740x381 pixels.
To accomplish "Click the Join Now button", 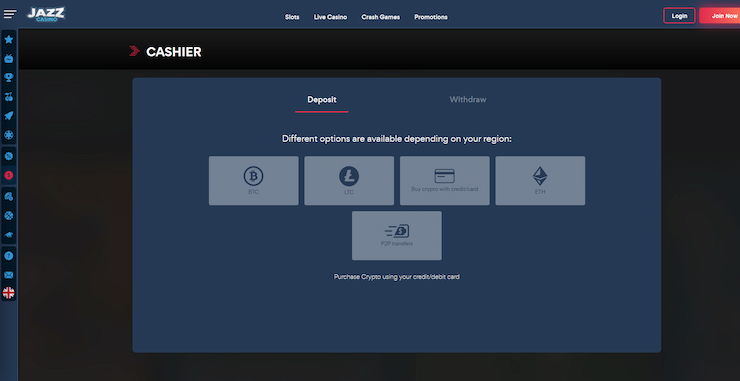I will [721, 16].
